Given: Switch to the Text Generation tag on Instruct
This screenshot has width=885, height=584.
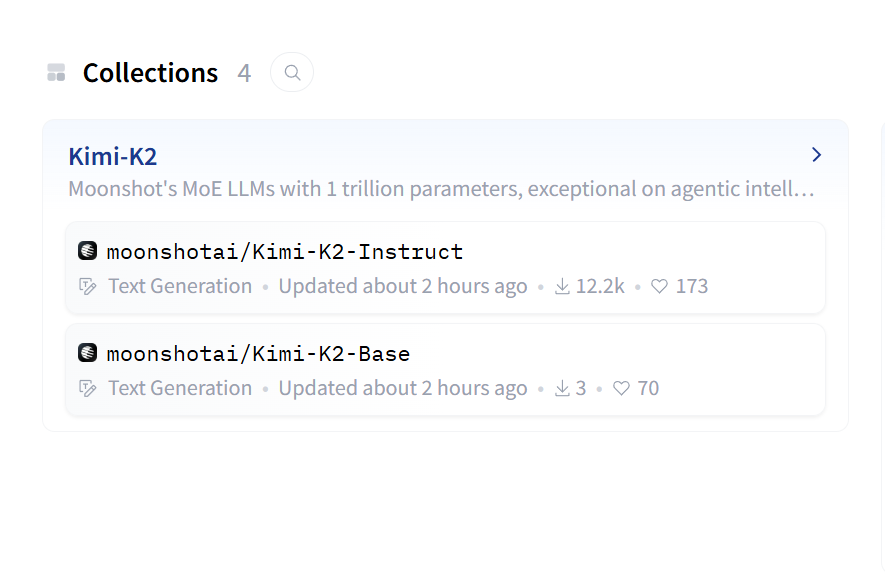Looking at the screenshot, I should click(180, 286).
